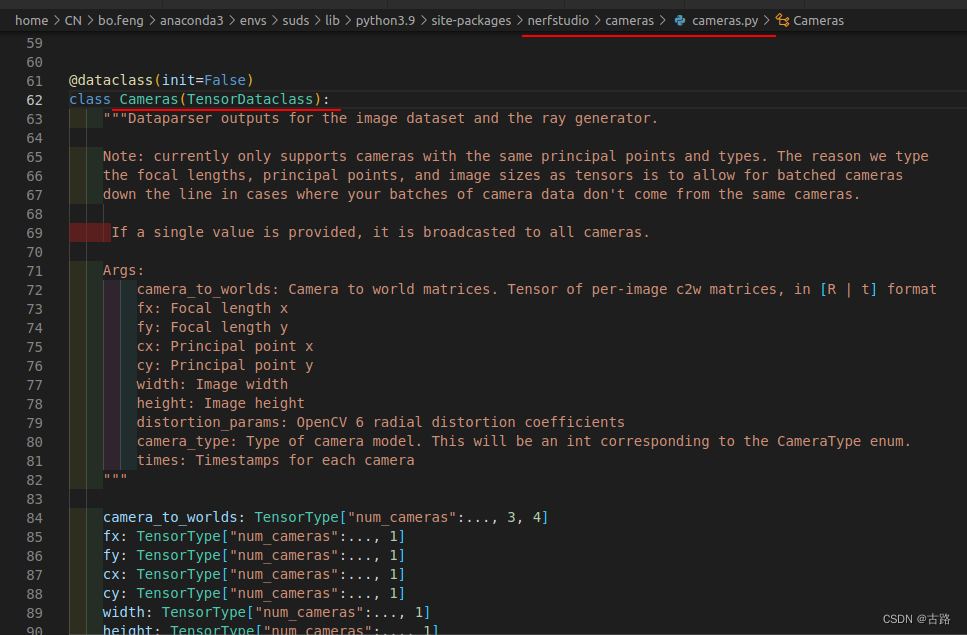
Task: Select the 'suds' breadcrumb segment
Action: point(296,20)
